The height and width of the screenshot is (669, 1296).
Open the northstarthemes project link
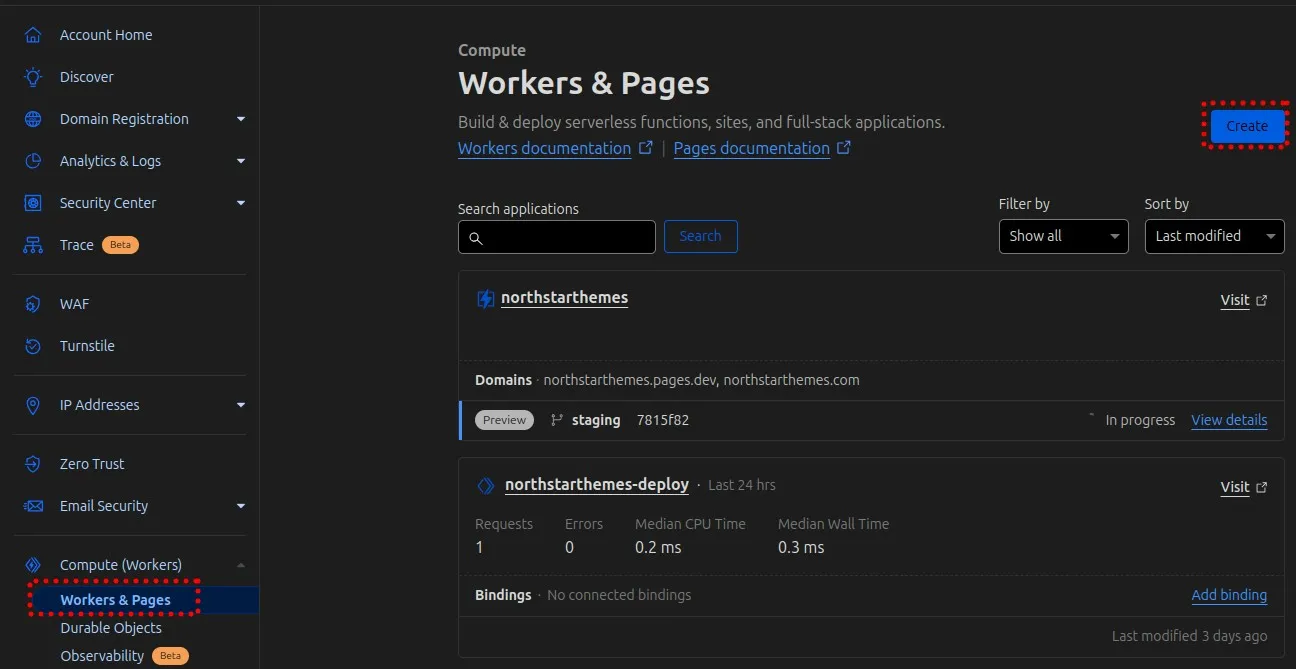click(564, 298)
